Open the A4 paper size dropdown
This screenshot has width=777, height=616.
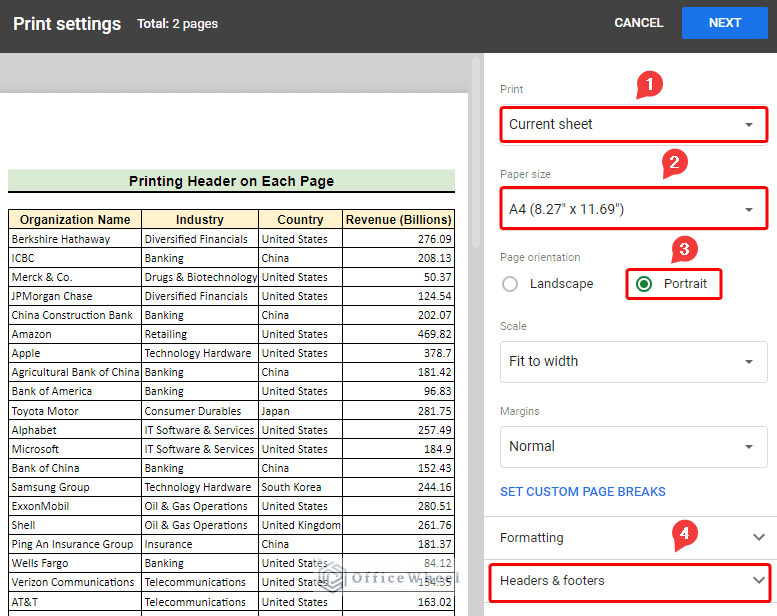pos(634,209)
